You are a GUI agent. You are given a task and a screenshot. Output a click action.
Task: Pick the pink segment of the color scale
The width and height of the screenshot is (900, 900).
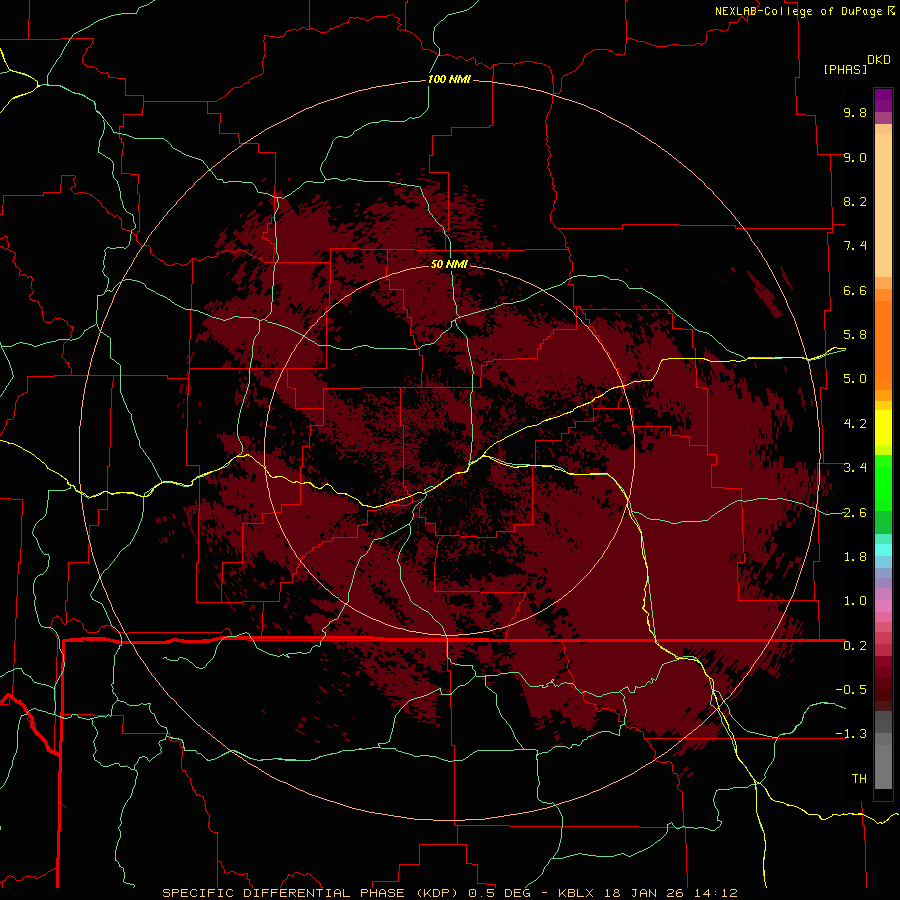[x=883, y=606]
